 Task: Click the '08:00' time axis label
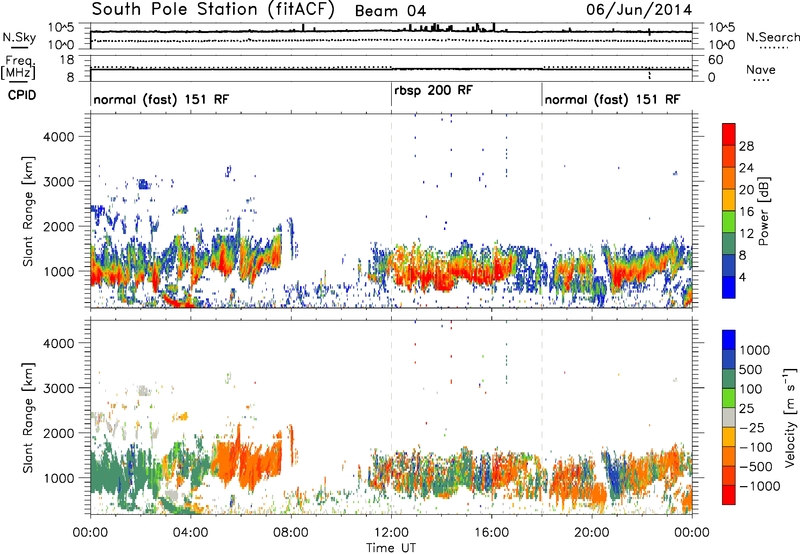coord(291,532)
